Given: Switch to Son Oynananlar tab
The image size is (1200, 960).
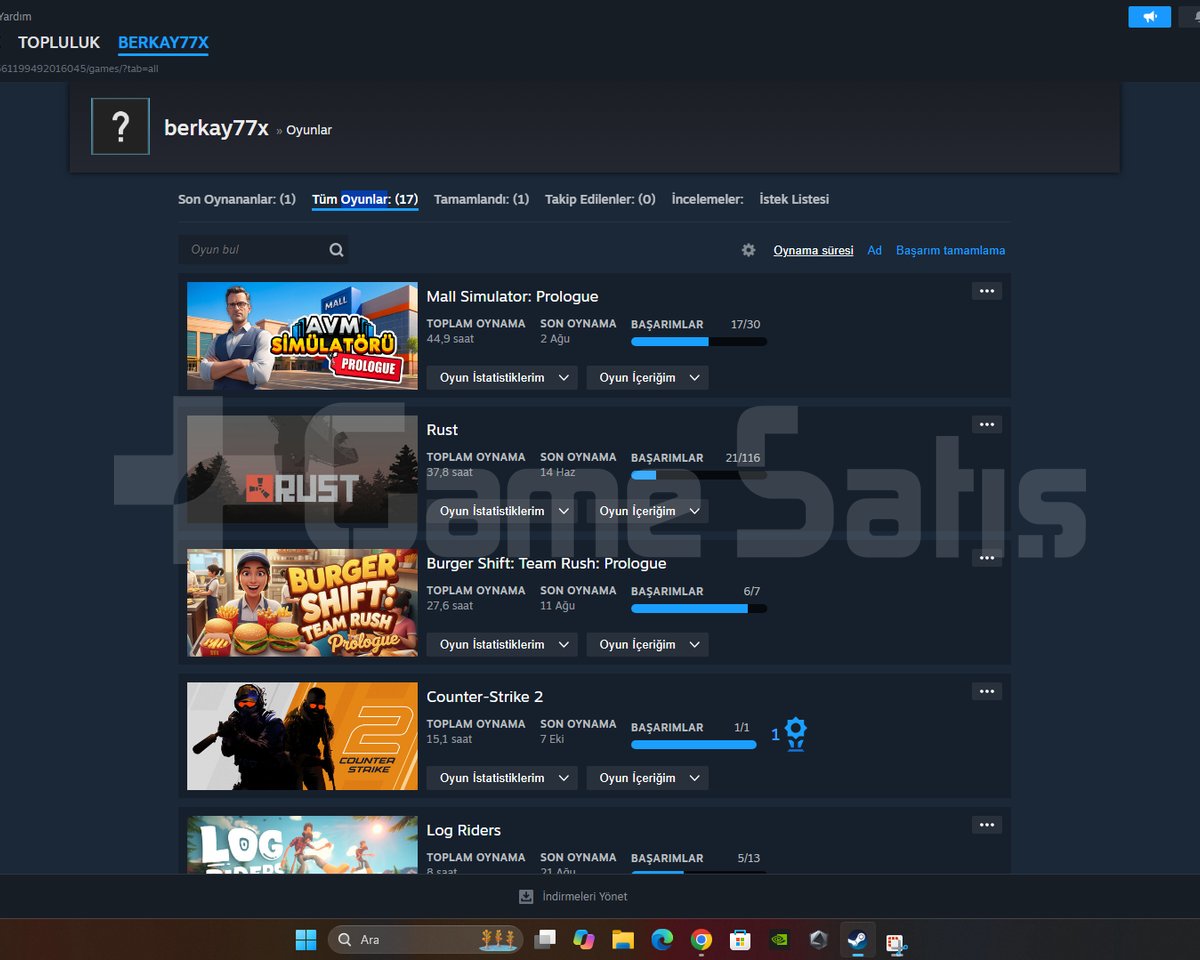Looking at the screenshot, I should (x=237, y=199).
